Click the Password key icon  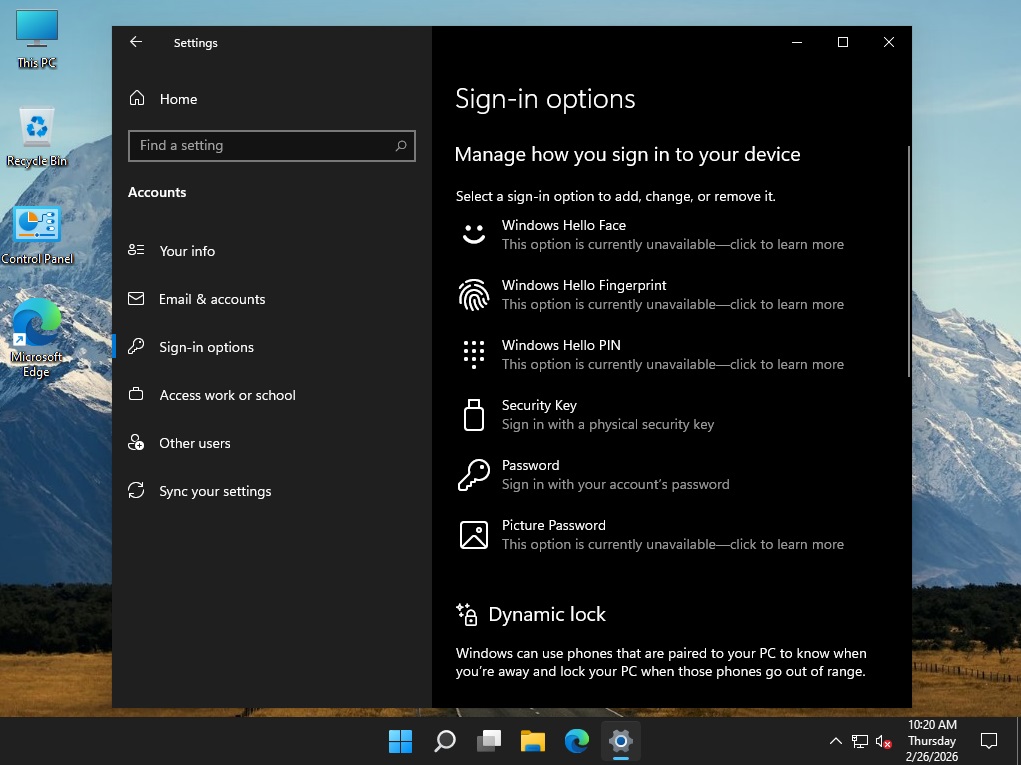[474, 475]
